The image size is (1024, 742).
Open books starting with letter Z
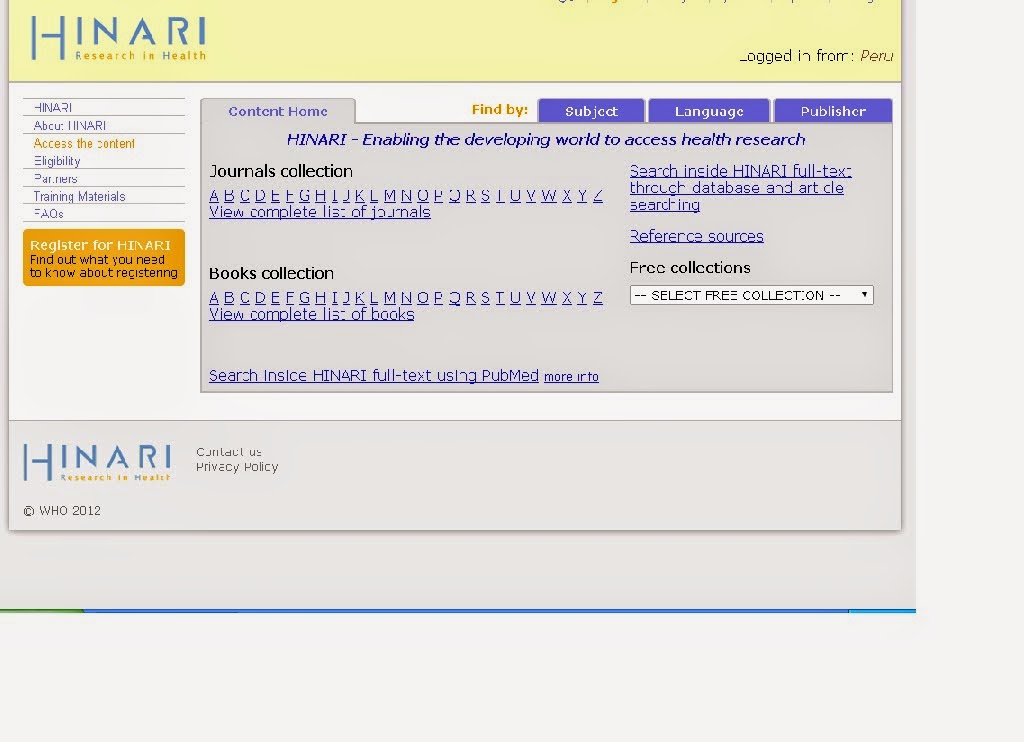tap(600, 297)
